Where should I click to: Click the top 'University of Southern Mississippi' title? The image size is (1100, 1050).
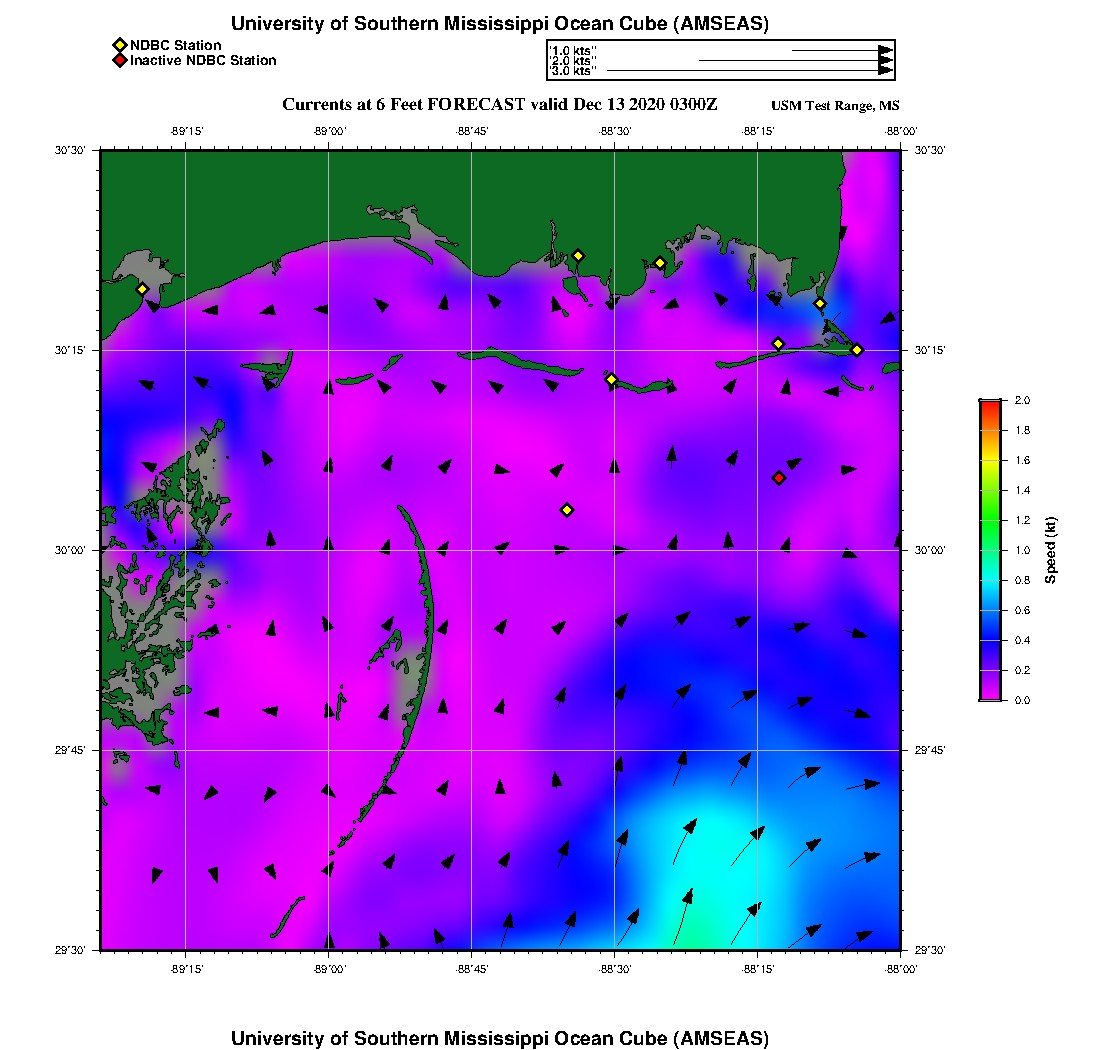pos(499,24)
